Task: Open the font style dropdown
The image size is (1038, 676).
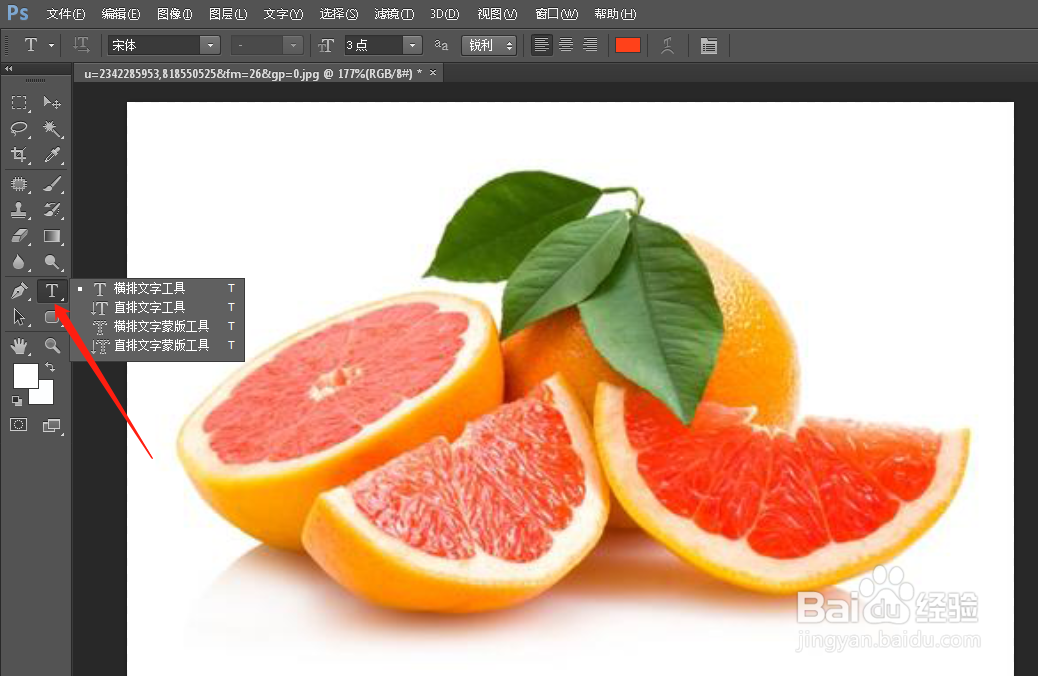Action: click(293, 45)
